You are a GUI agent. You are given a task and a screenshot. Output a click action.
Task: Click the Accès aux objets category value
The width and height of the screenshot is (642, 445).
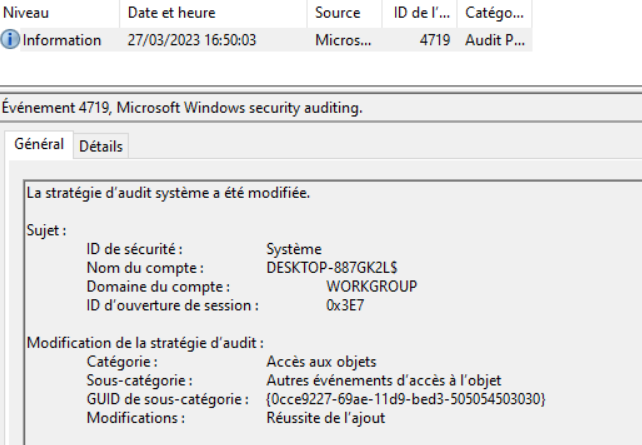(x=321, y=362)
